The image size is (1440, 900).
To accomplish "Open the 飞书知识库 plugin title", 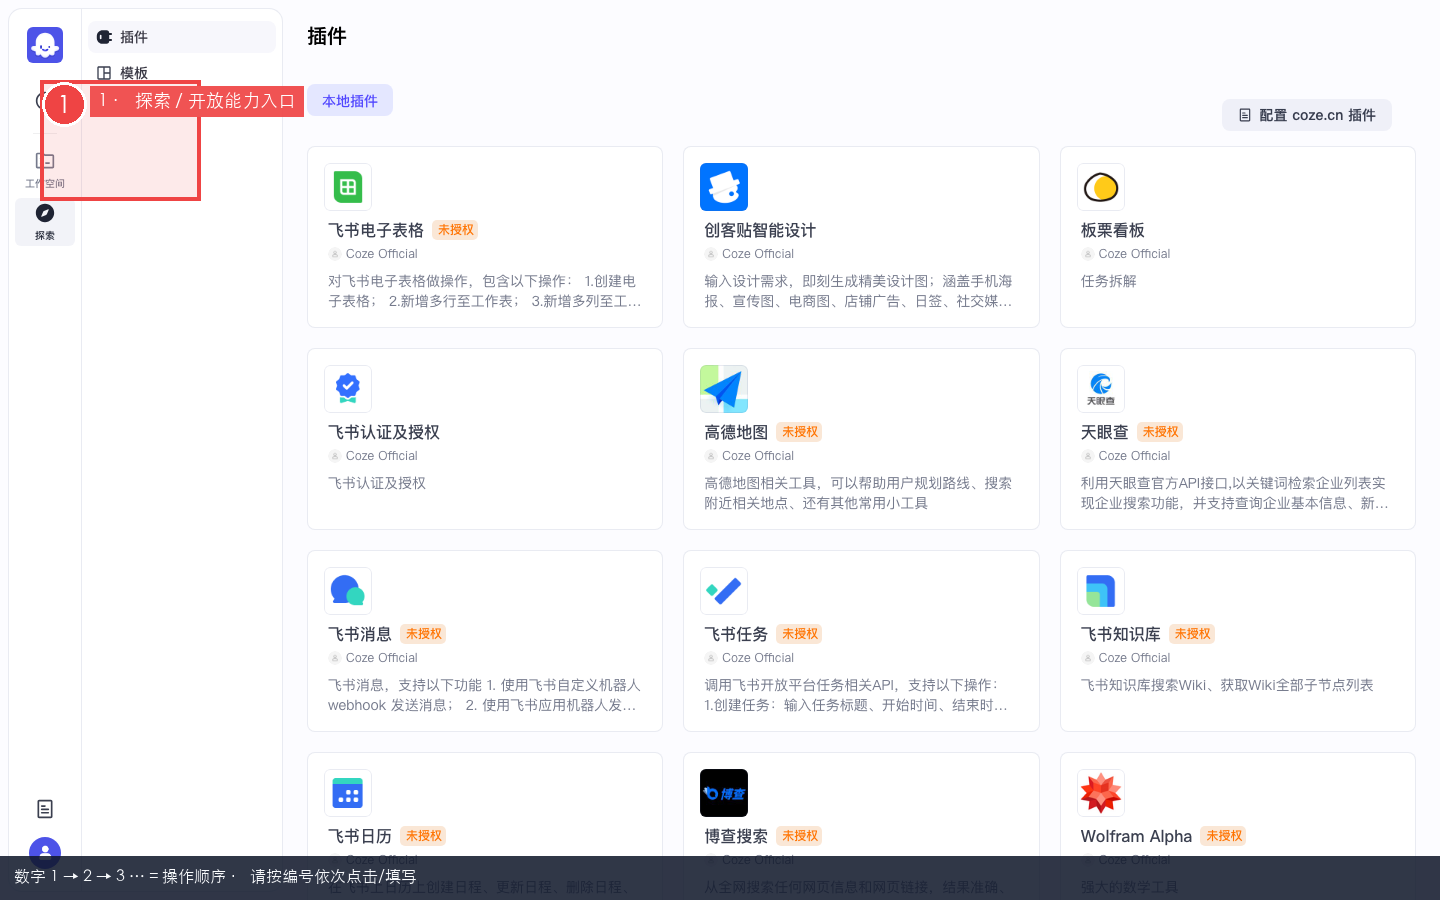I will pos(1121,634).
